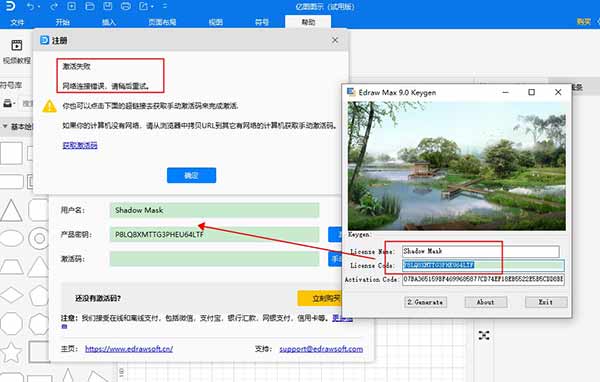Click the Exit button in Keygen
Image resolution: width=600 pixels, height=382 pixels.
546,302
